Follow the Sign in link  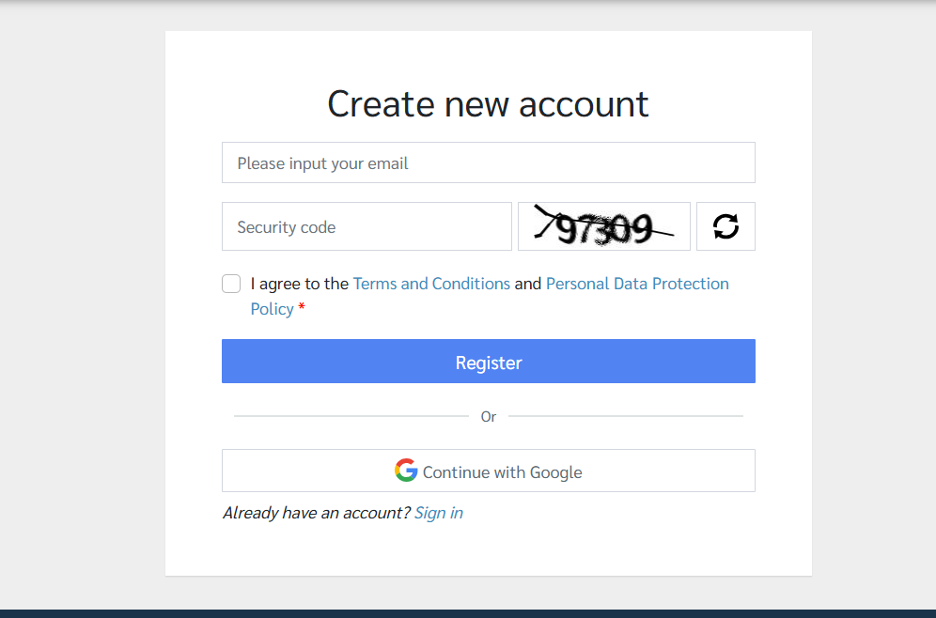[x=438, y=513]
